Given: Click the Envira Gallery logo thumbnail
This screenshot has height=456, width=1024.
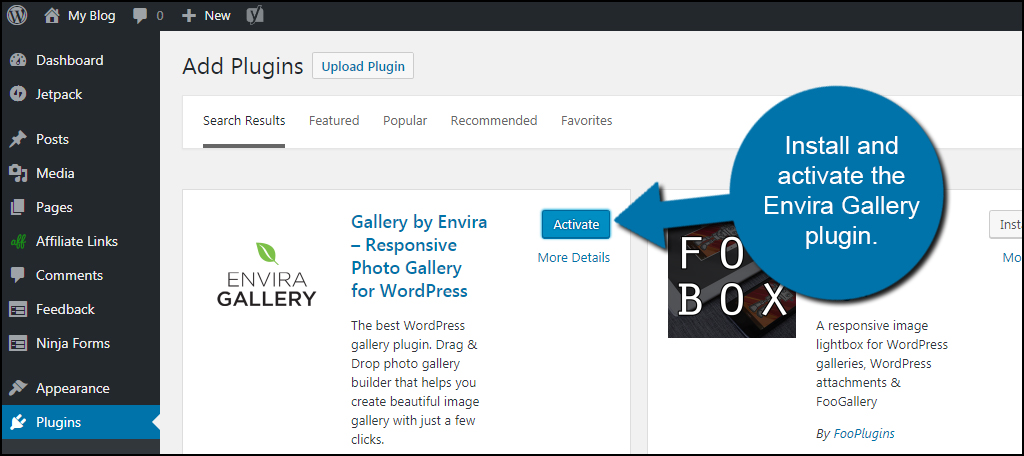Looking at the screenshot, I should point(266,274).
